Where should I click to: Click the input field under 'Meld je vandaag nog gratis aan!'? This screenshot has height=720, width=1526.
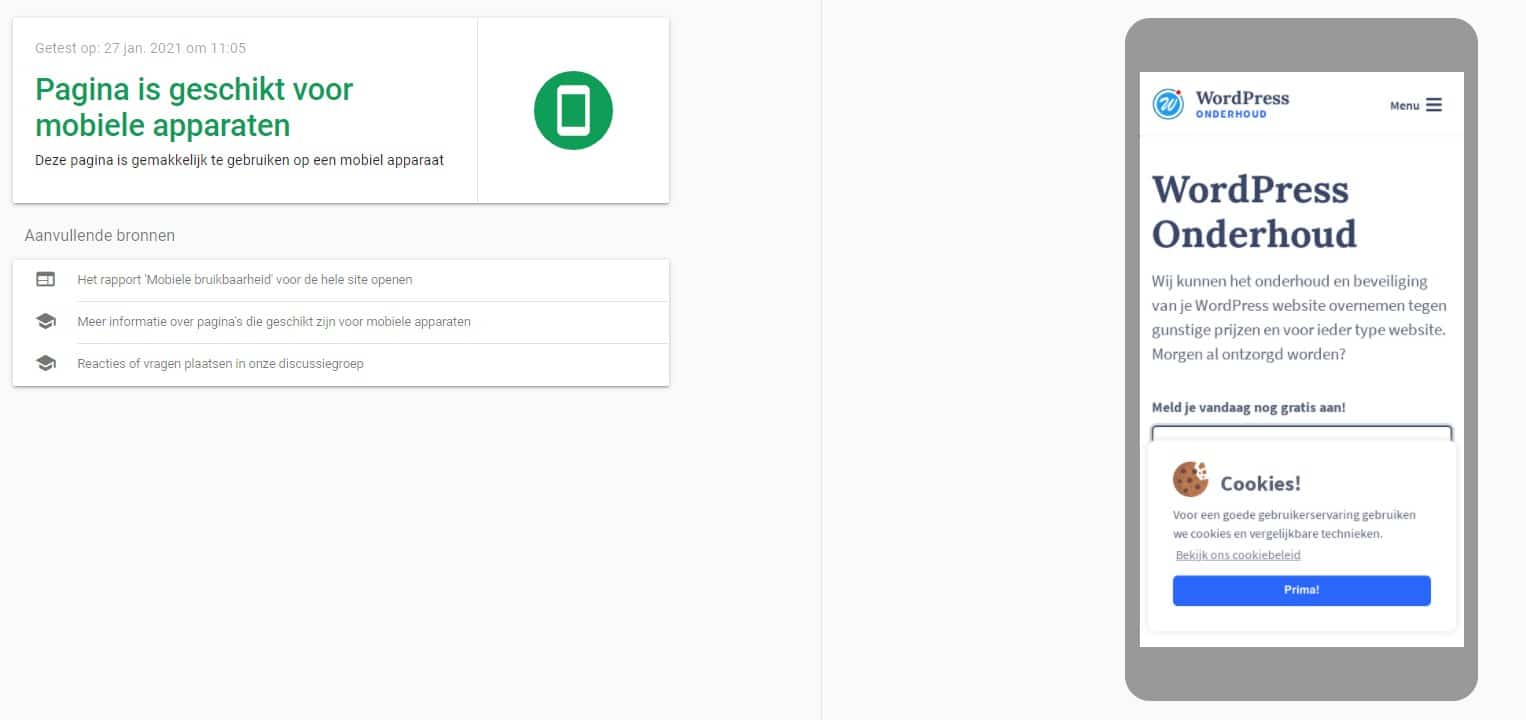(x=1301, y=434)
